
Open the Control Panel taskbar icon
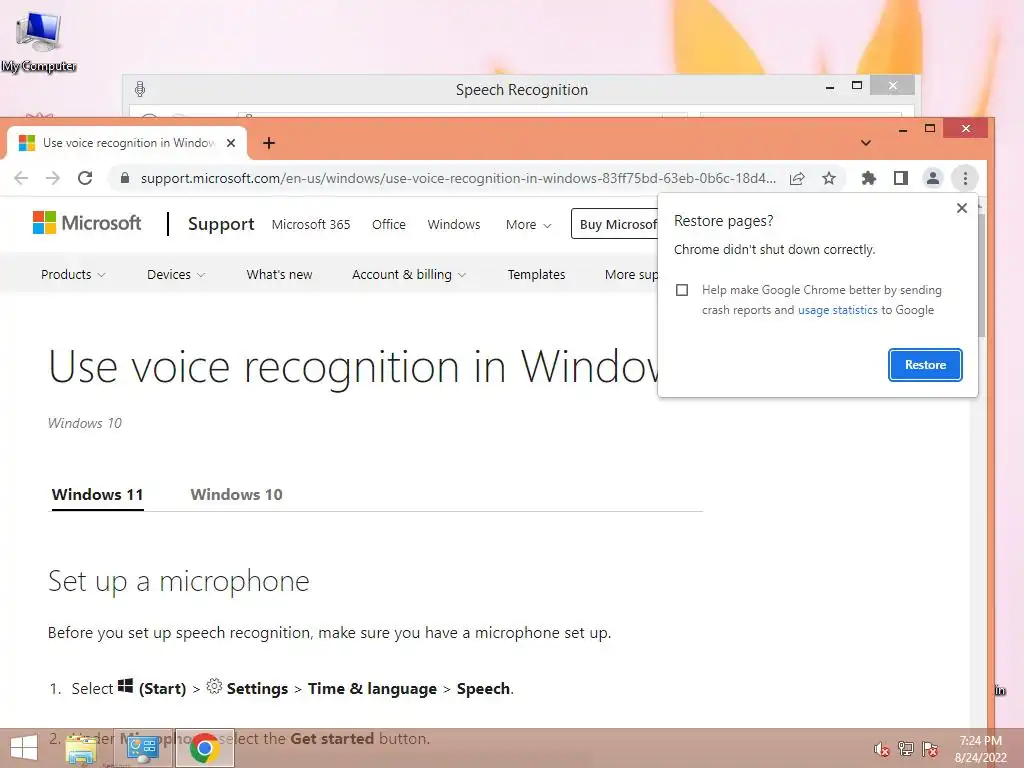[143, 748]
